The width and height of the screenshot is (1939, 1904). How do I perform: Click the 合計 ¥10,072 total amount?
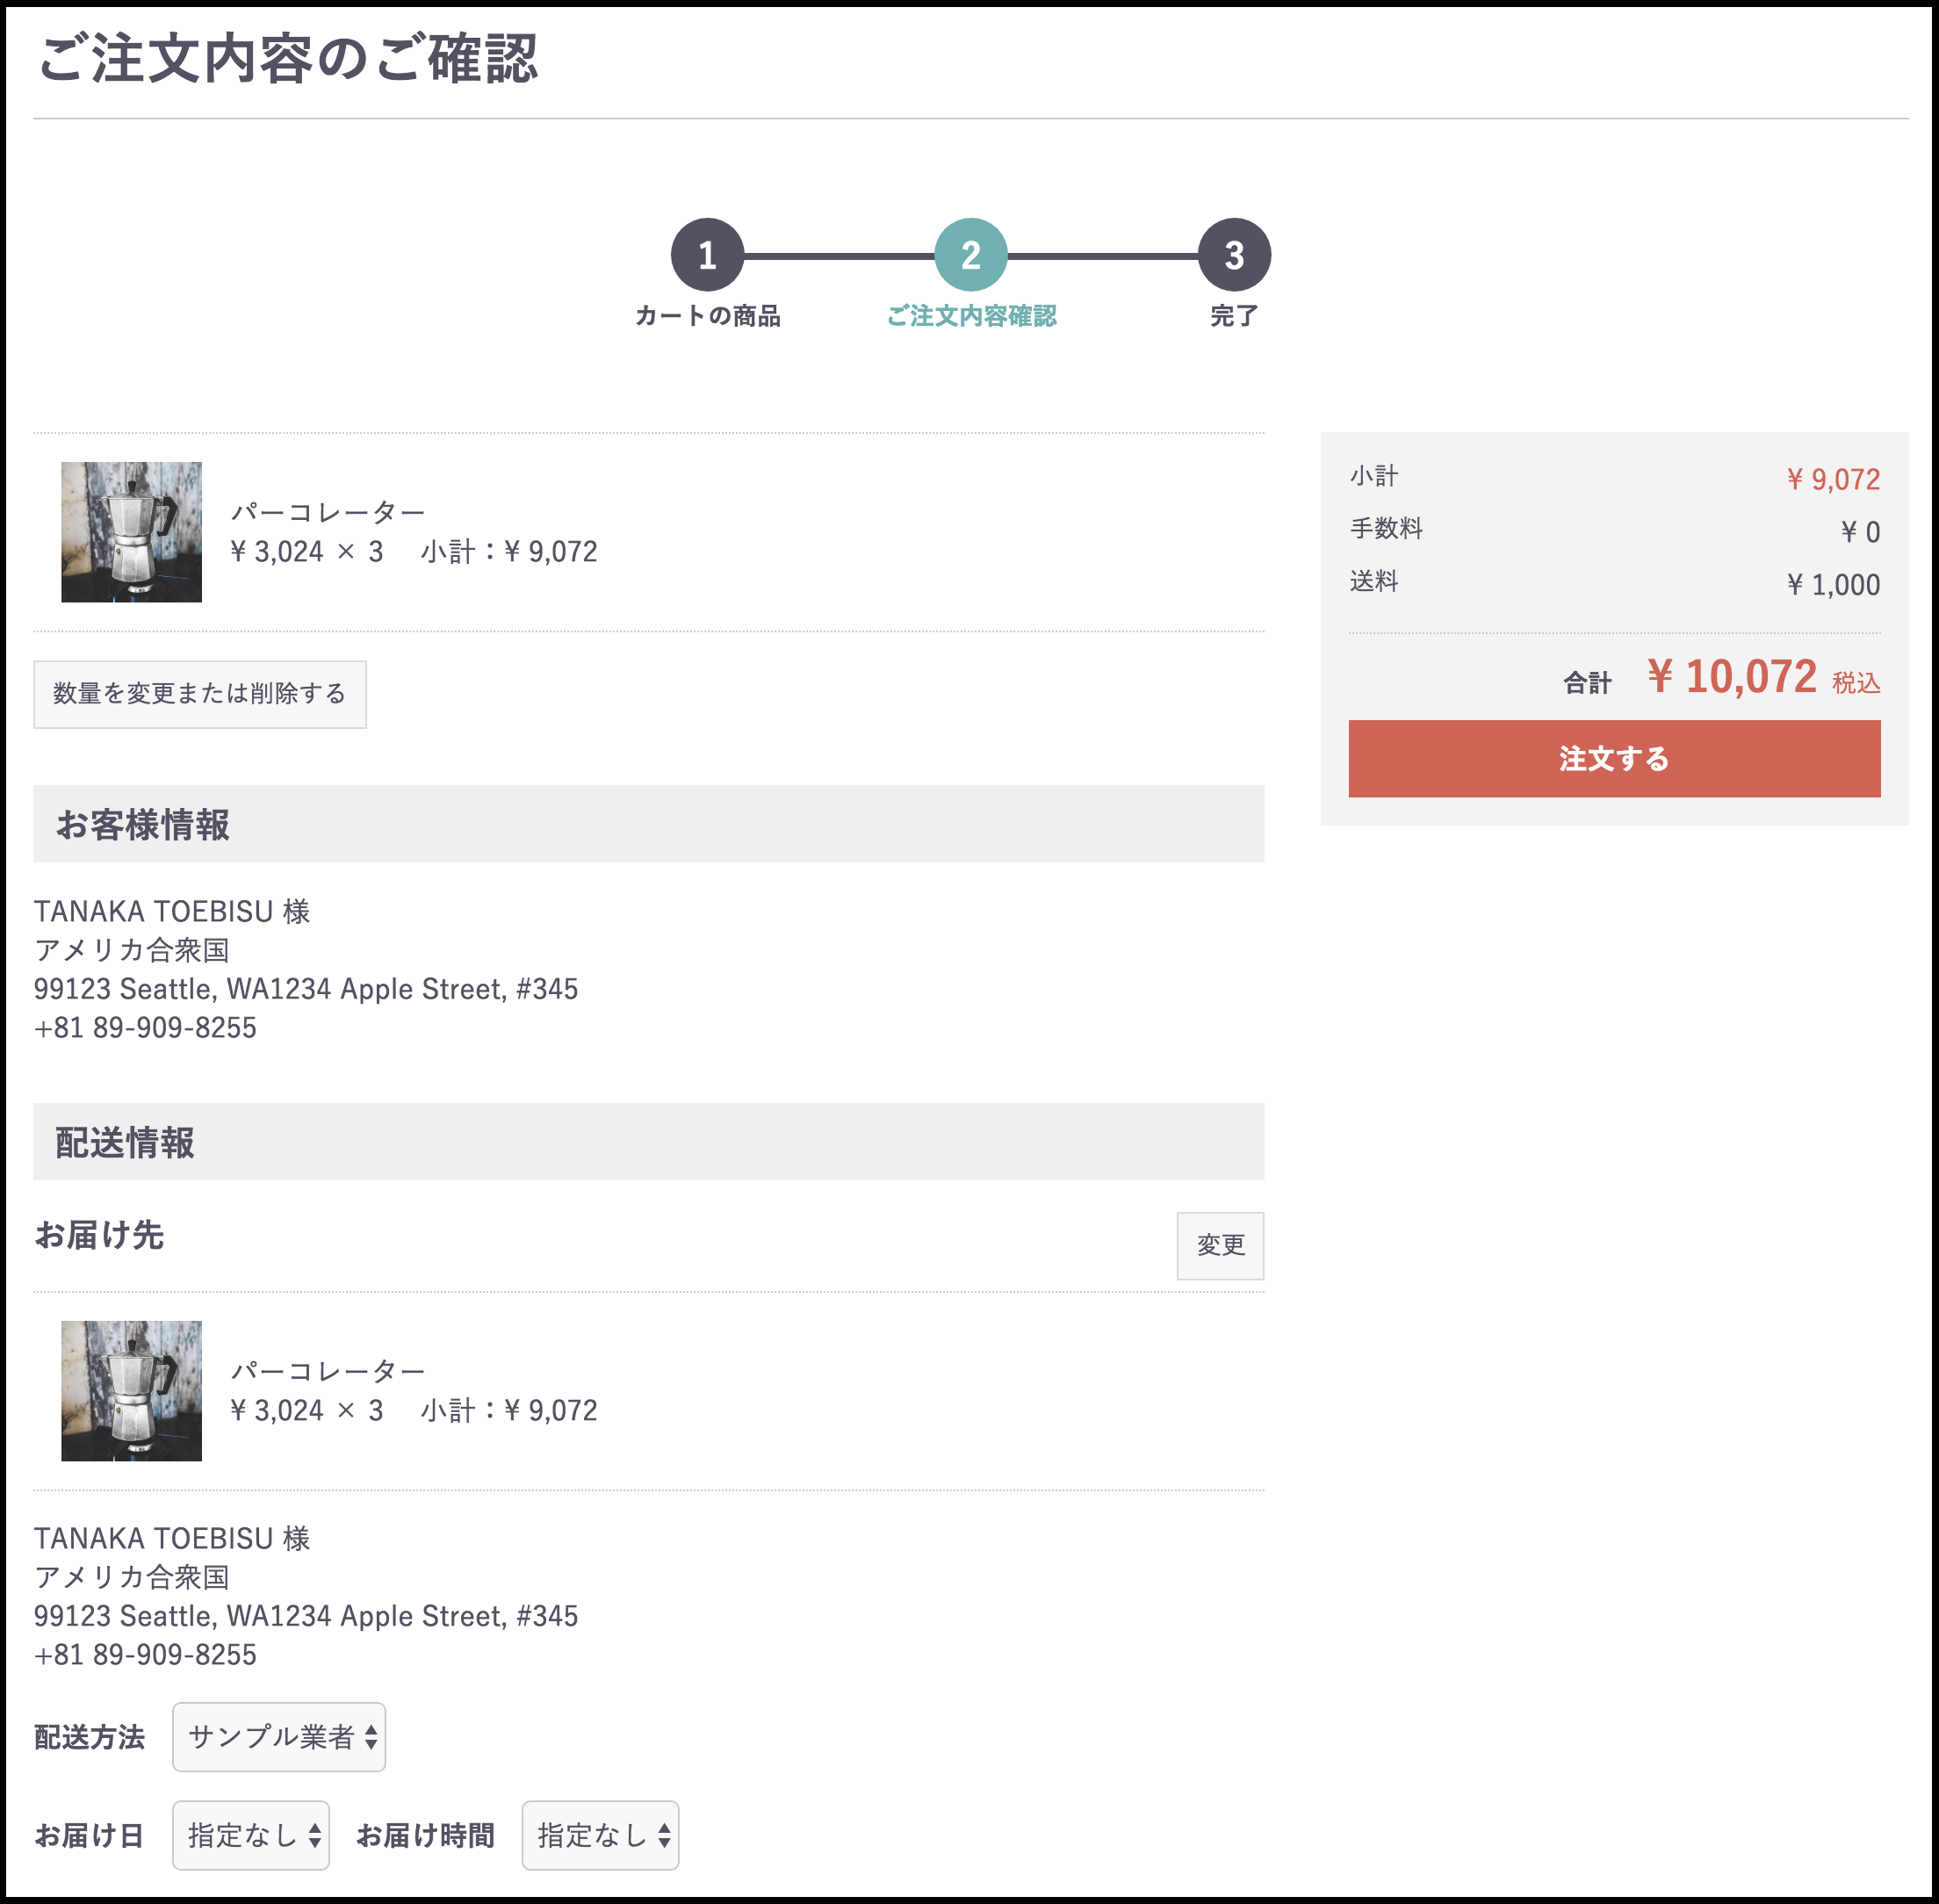pyautogui.click(x=1731, y=677)
